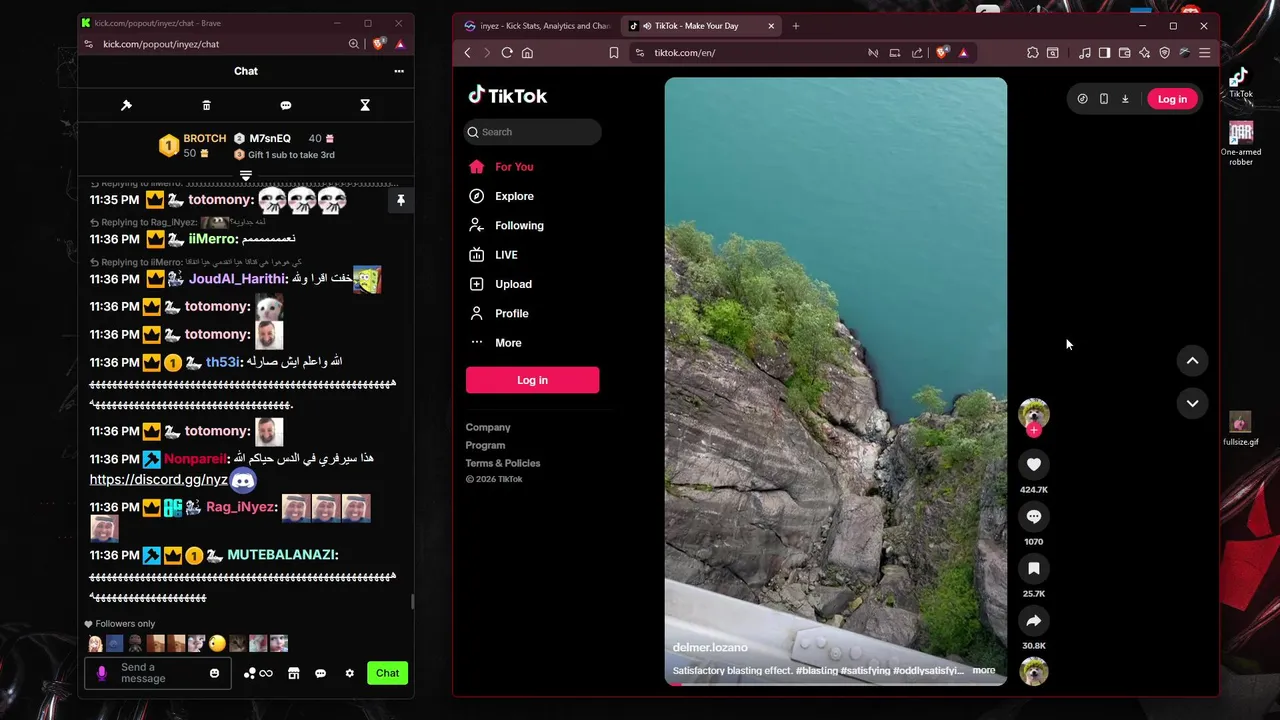Click the red Log in sidebar button
The height and width of the screenshot is (720, 1280).
point(532,380)
